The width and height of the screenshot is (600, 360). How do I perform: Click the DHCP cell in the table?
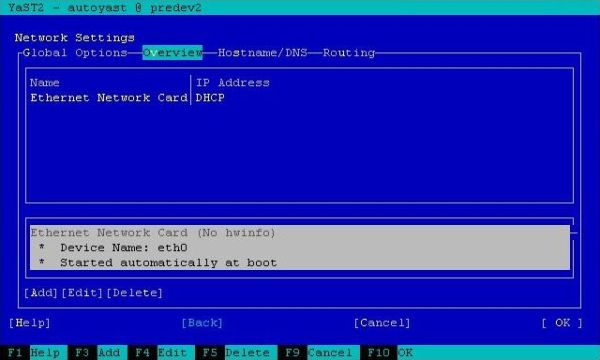[x=210, y=98]
